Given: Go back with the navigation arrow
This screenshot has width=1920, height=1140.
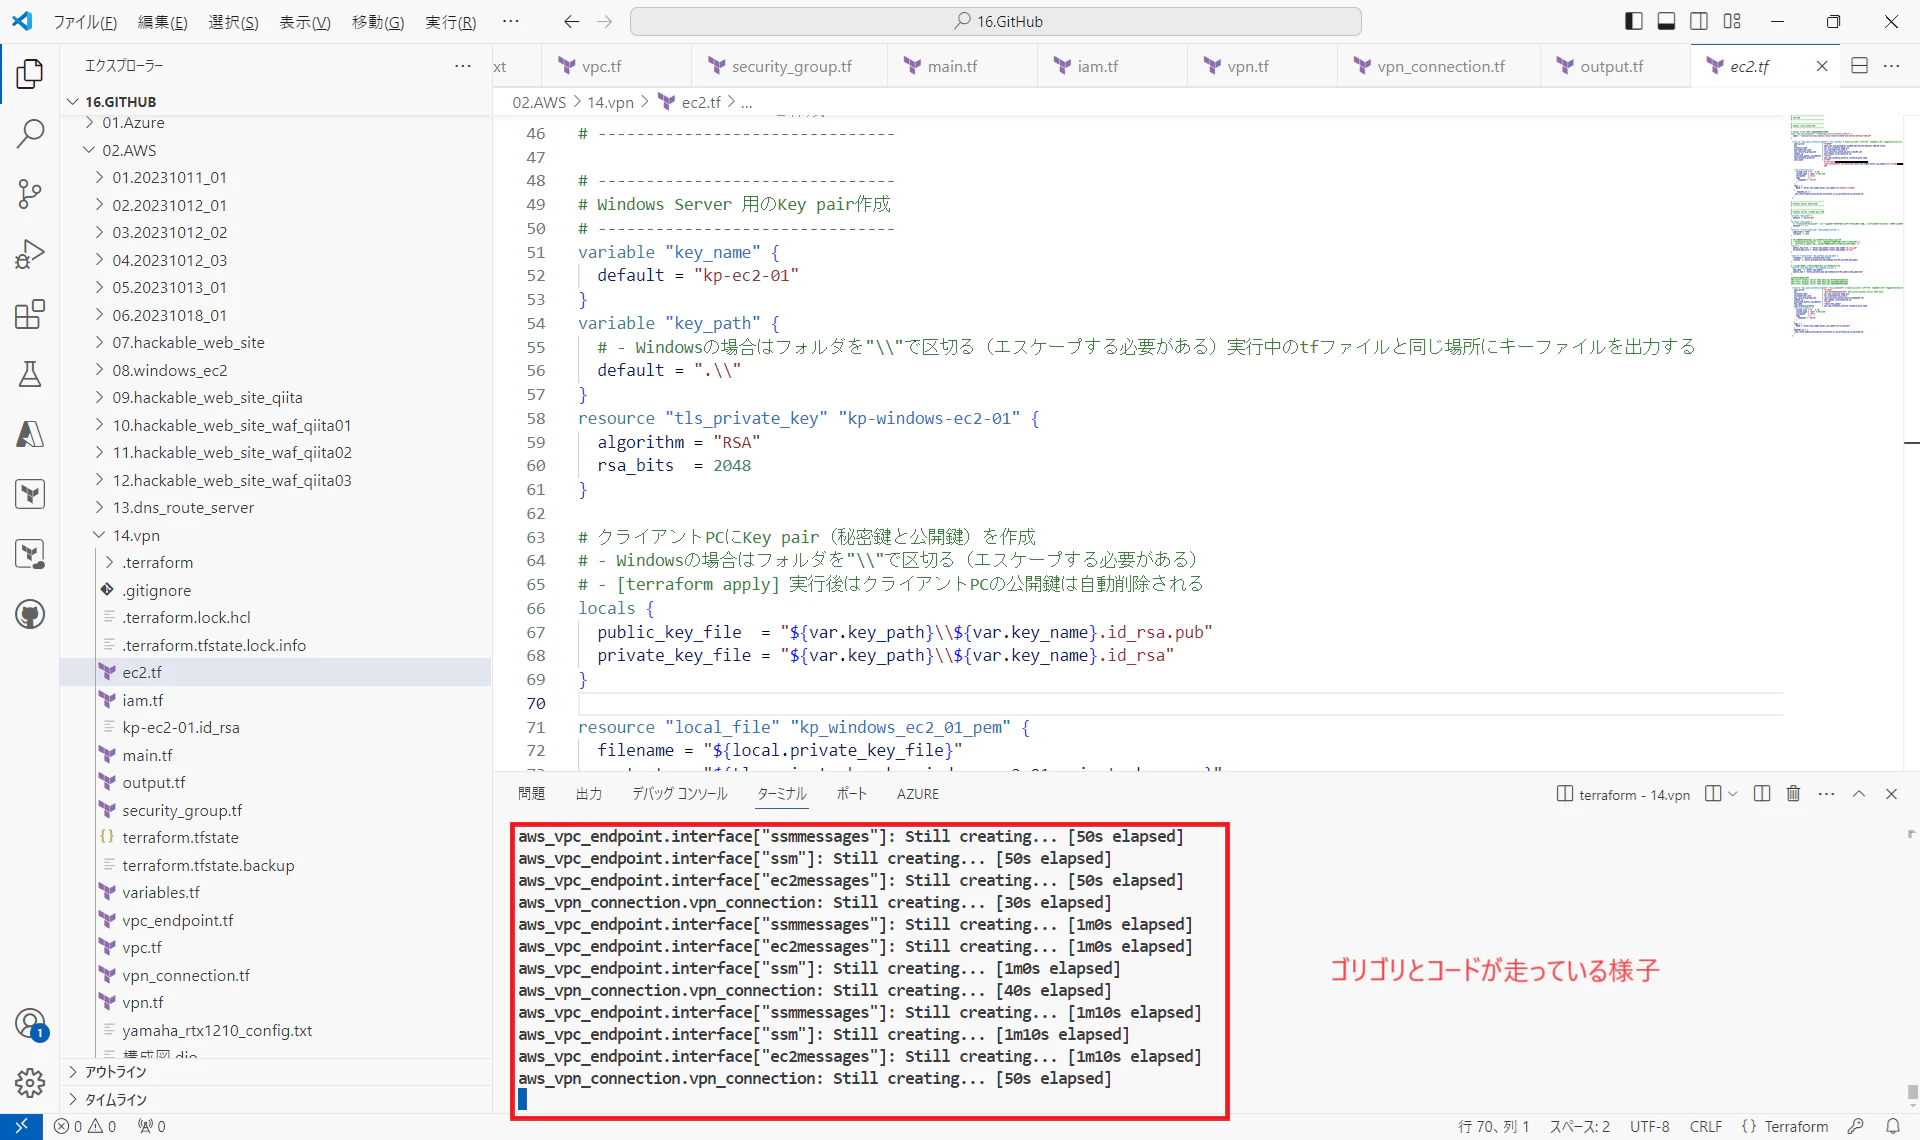Looking at the screenshot, I should [x=571, y=21].
